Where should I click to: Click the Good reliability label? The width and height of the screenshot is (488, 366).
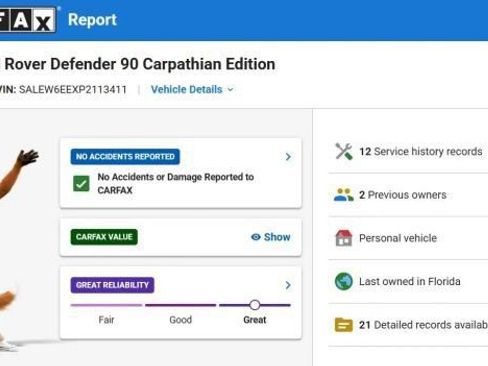point(181,320)
